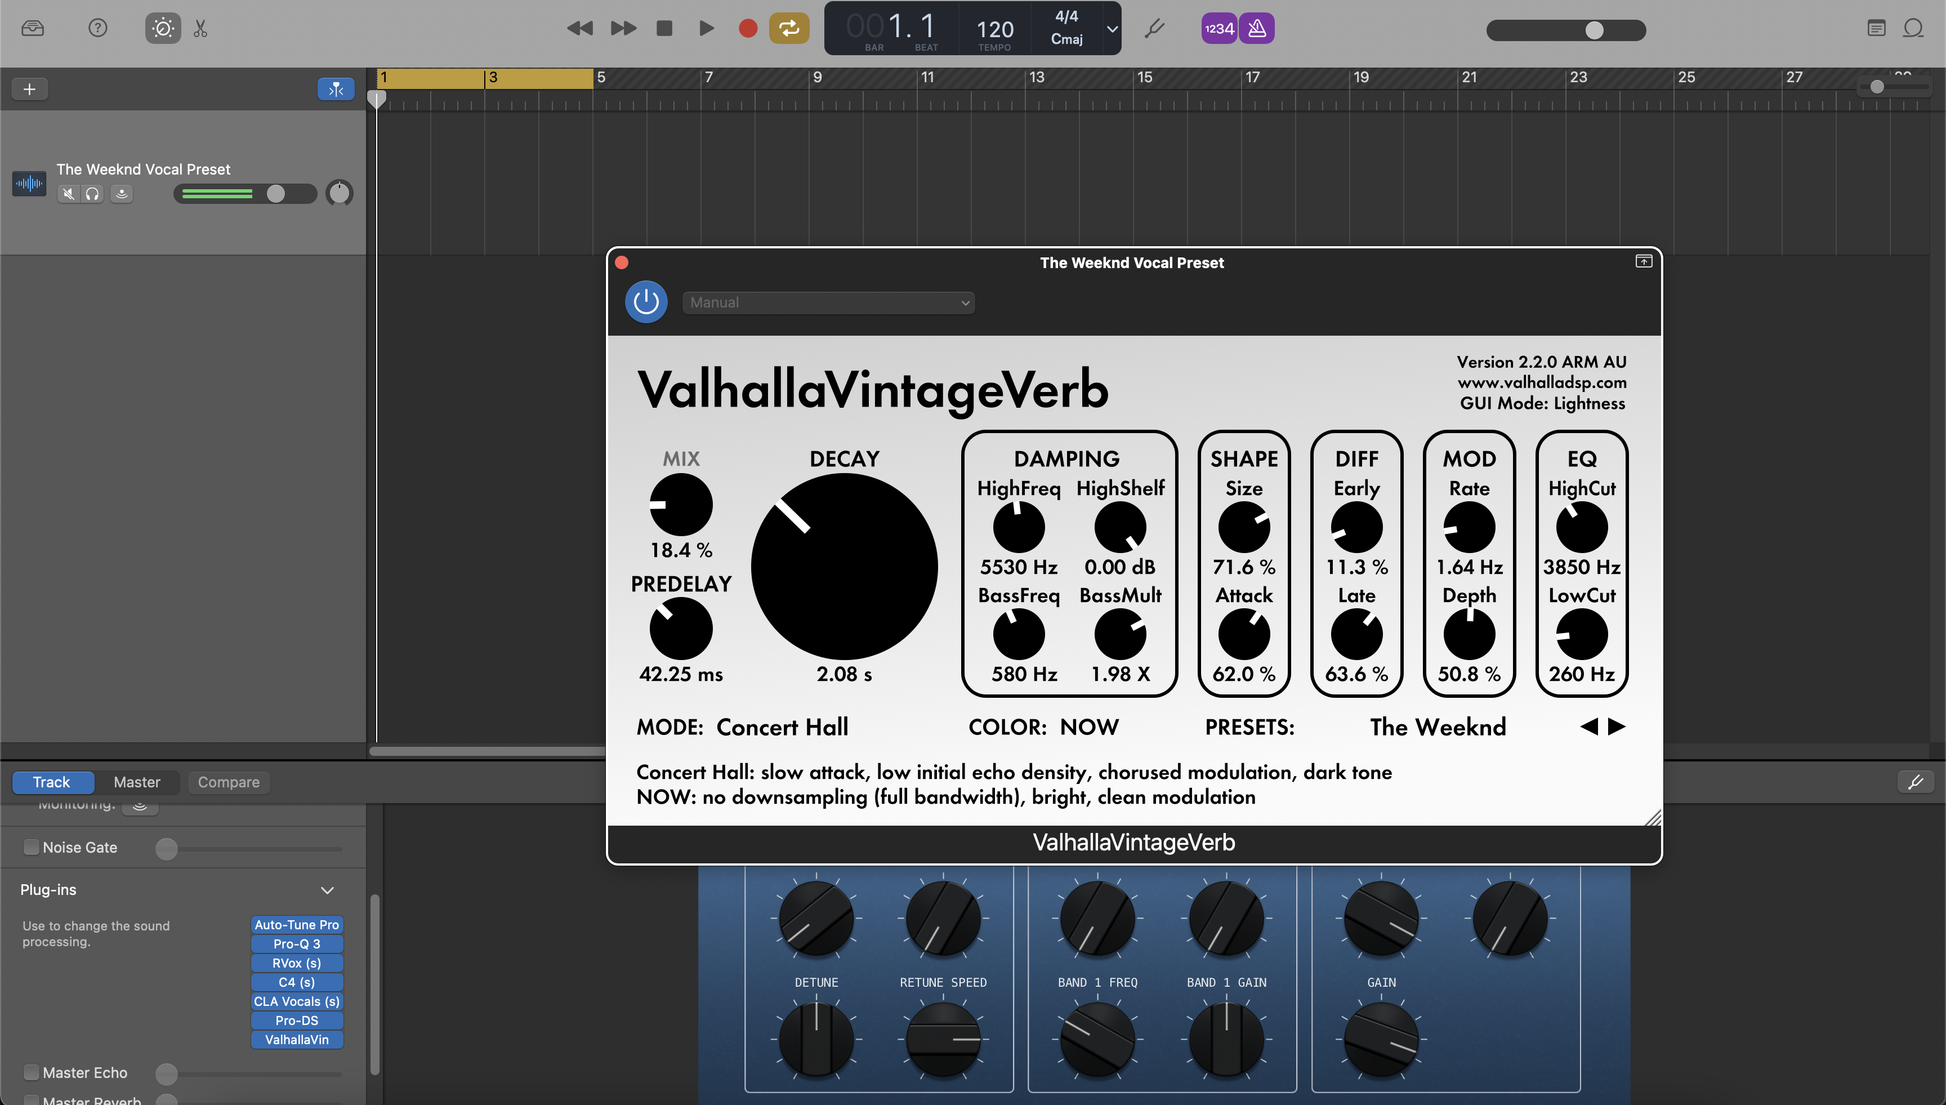This screenshot has width=1946, height=1105.
Task: Click the Compare button
Action: [228, 782]
